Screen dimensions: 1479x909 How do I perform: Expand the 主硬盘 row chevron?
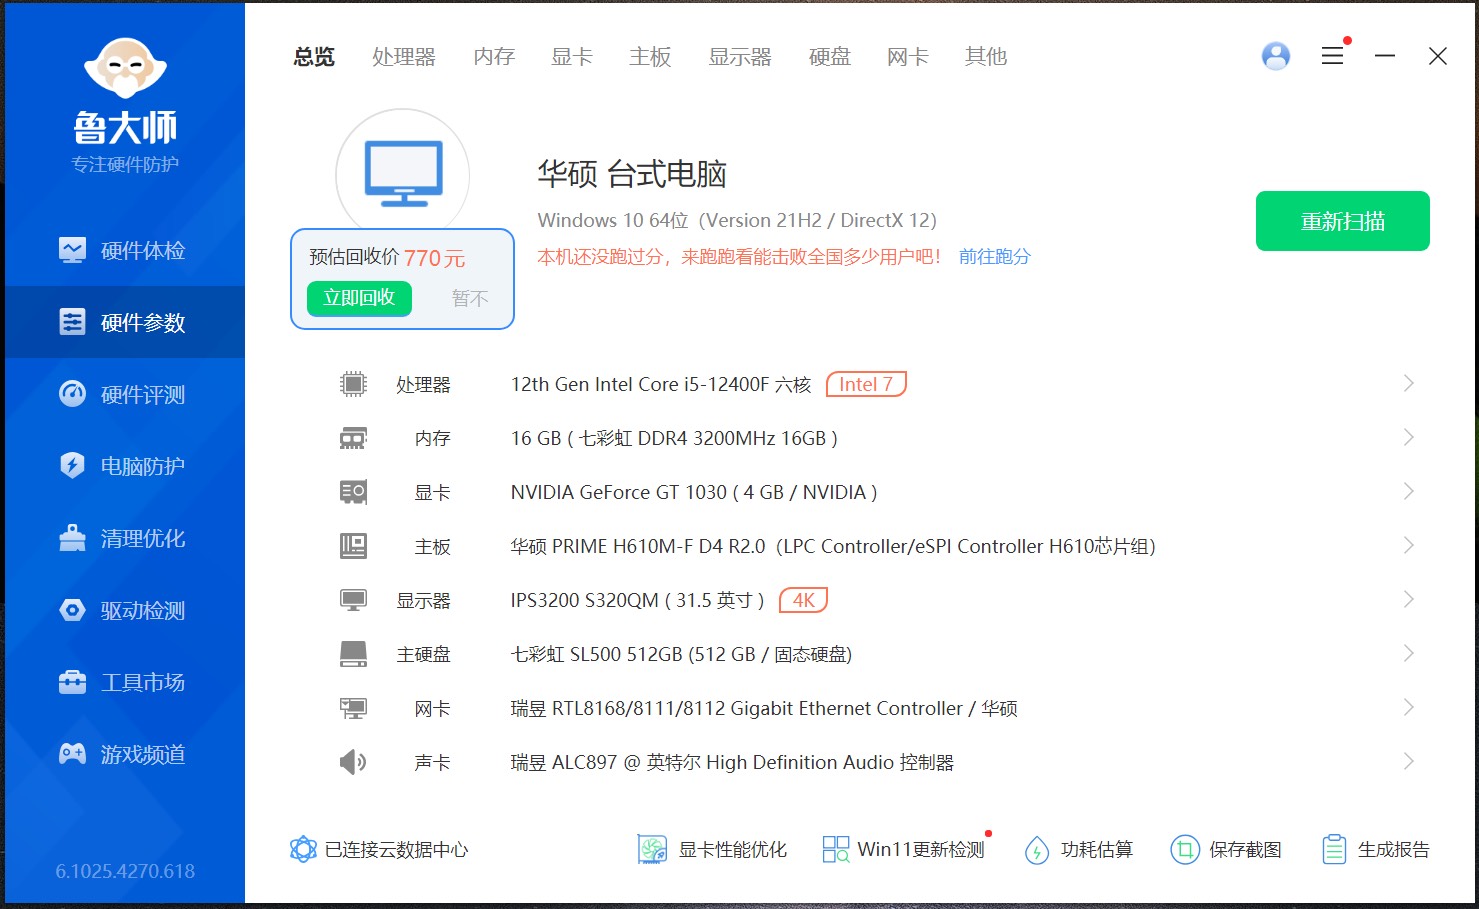click(x=1408, y=653)
